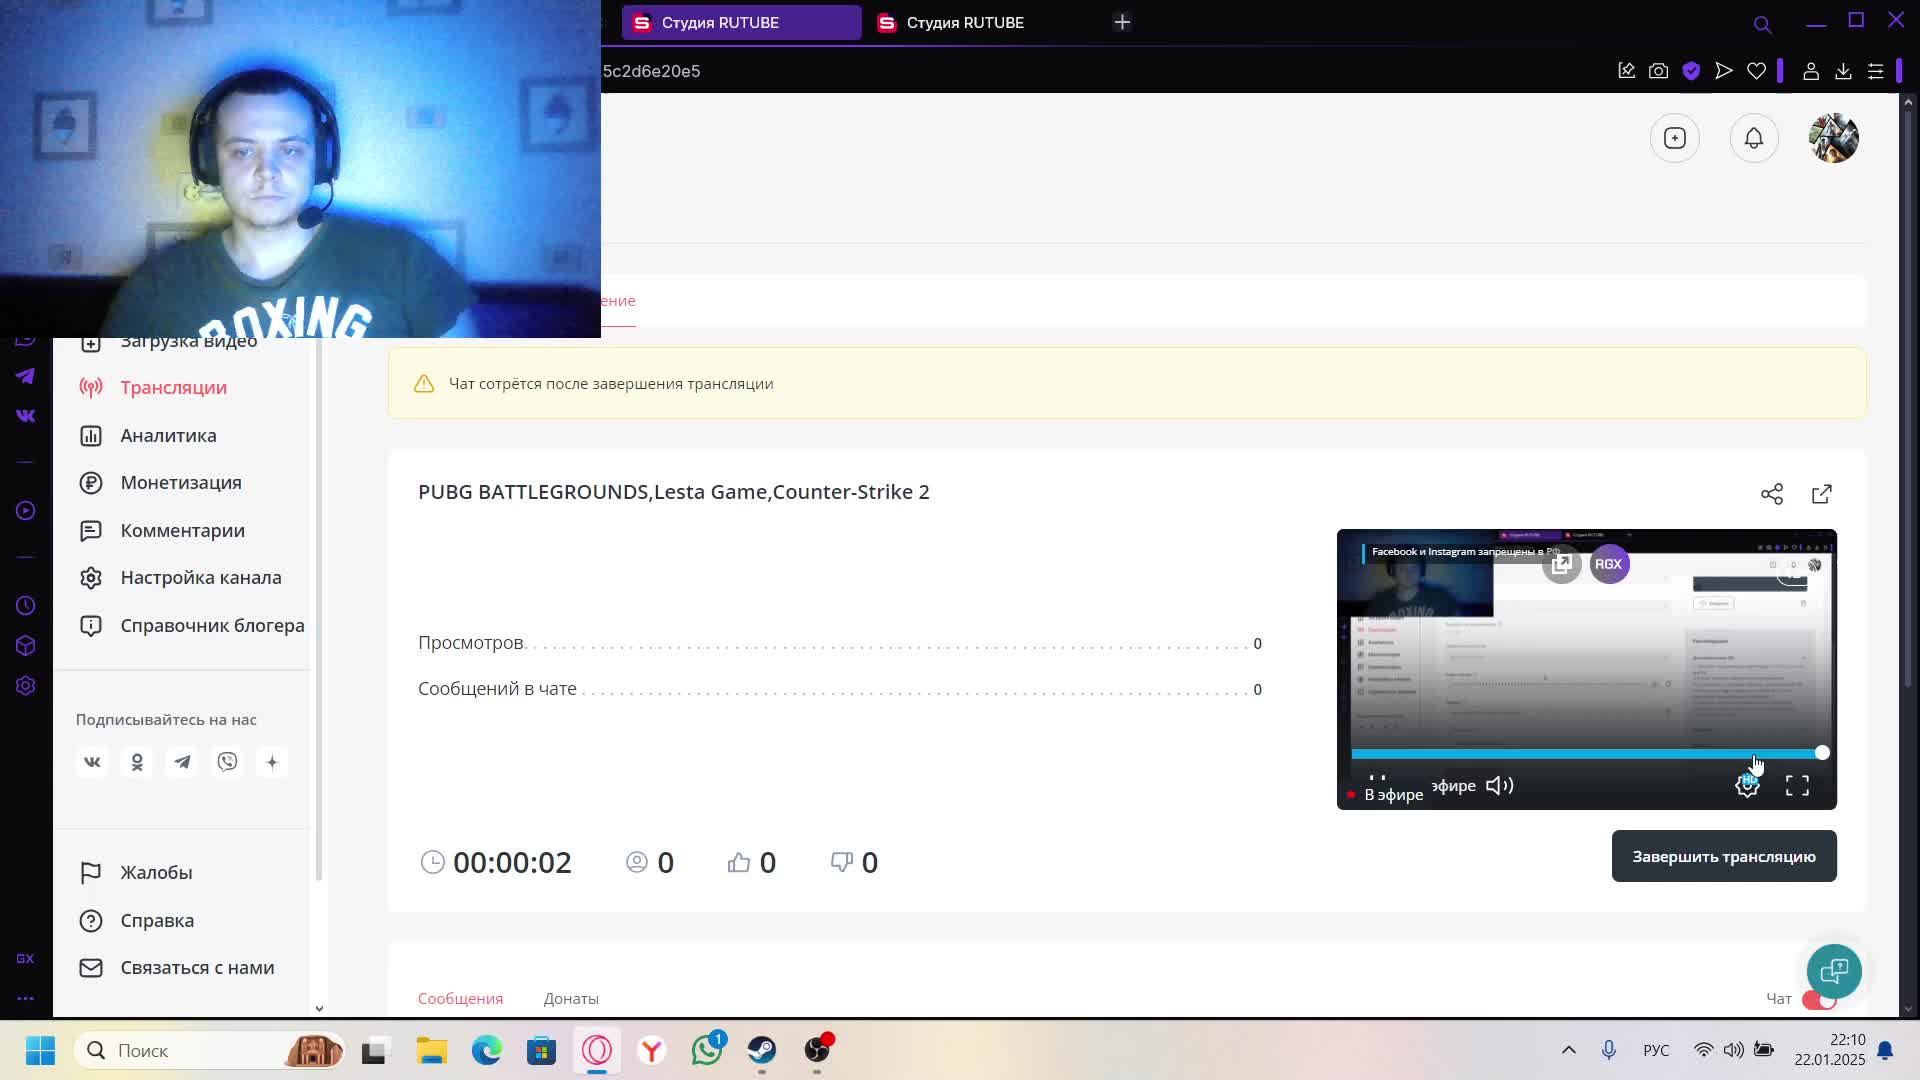
Task: Open Аналитика in the sidebar
Action: 168,435
